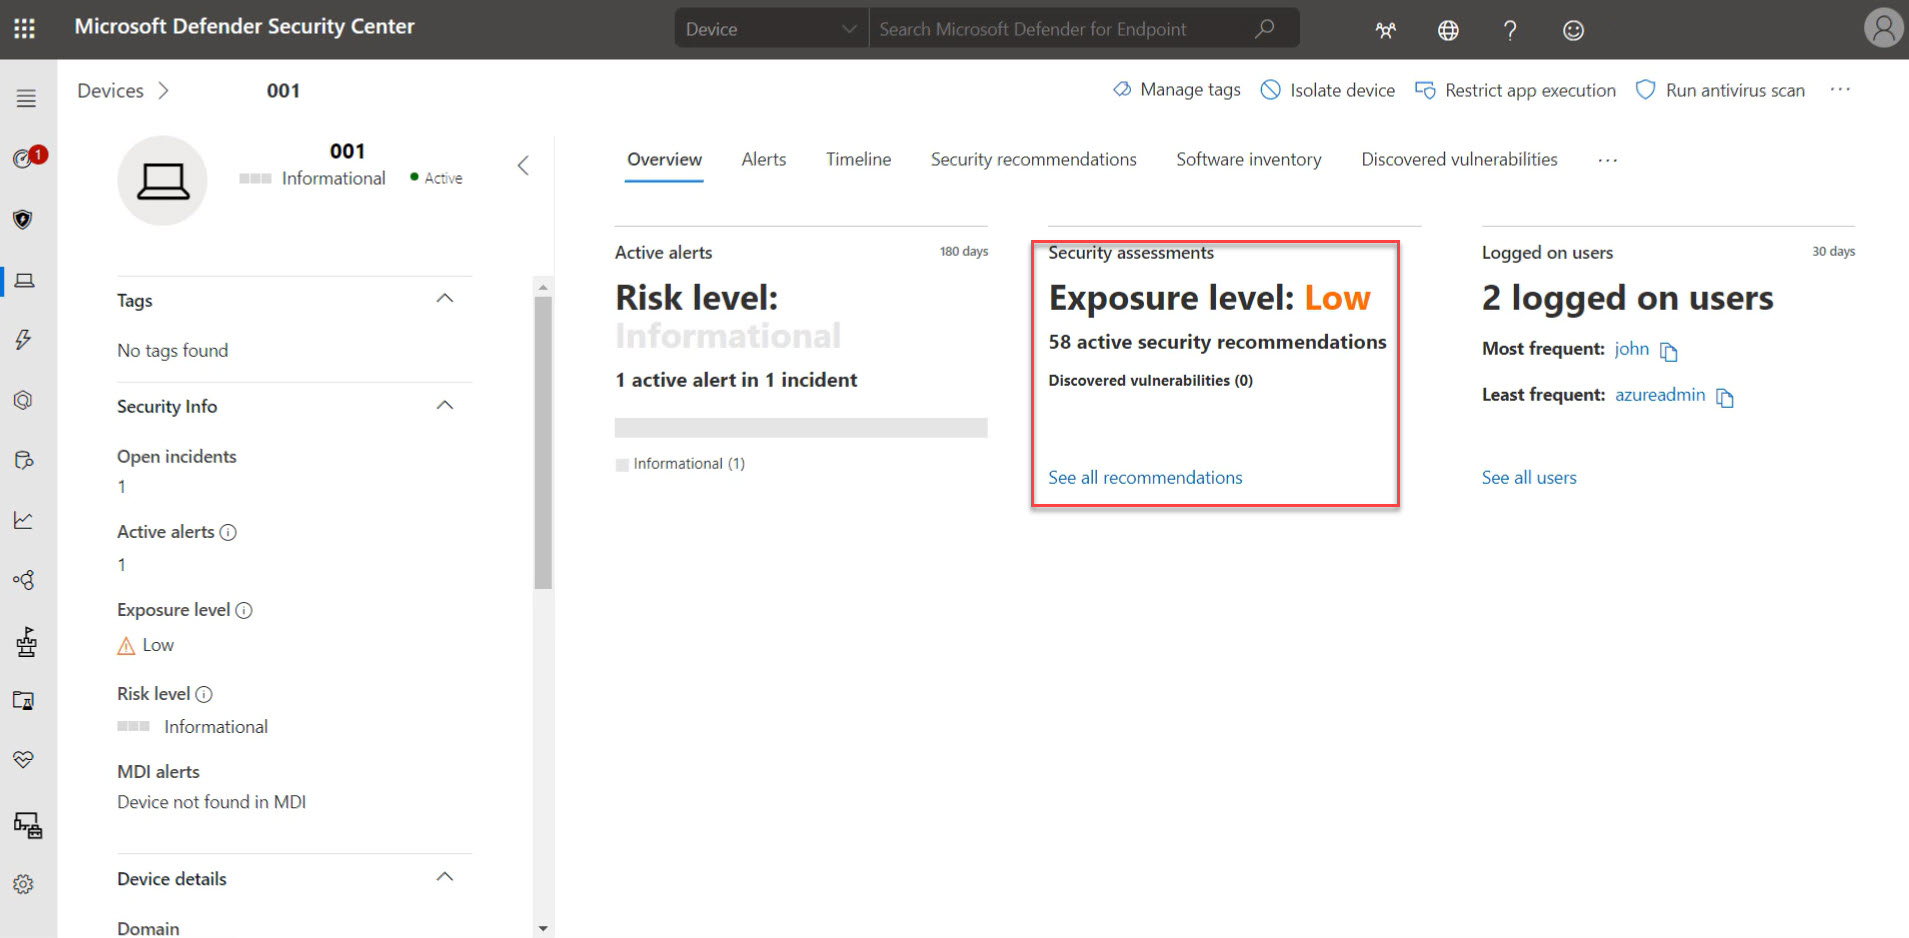
Task: Open the document-gear icon below Advanced hunting
Action: [x=24, y=460]
